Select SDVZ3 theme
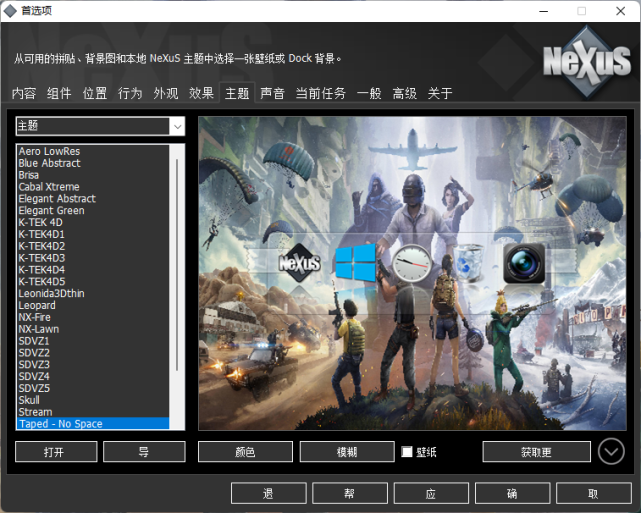Screen dimensions: 641x513 tap(92, 365)
